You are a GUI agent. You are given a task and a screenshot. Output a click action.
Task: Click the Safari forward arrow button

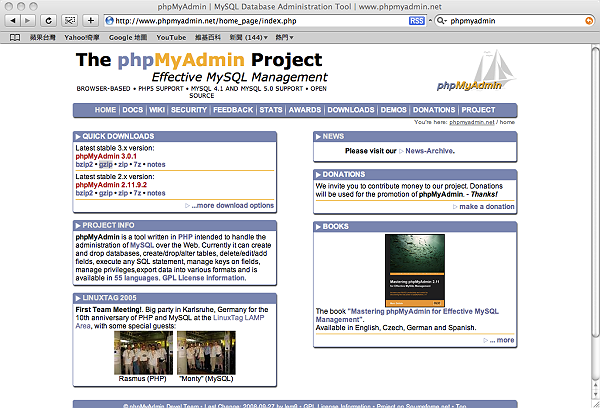point(28,21)
